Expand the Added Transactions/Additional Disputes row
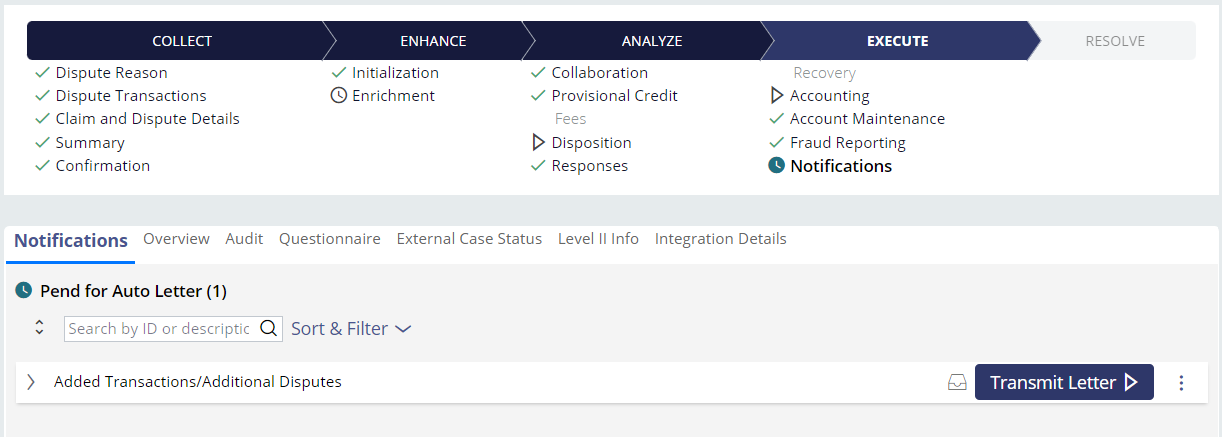Screen dimensions: 1222x437 tap(31, 382)
